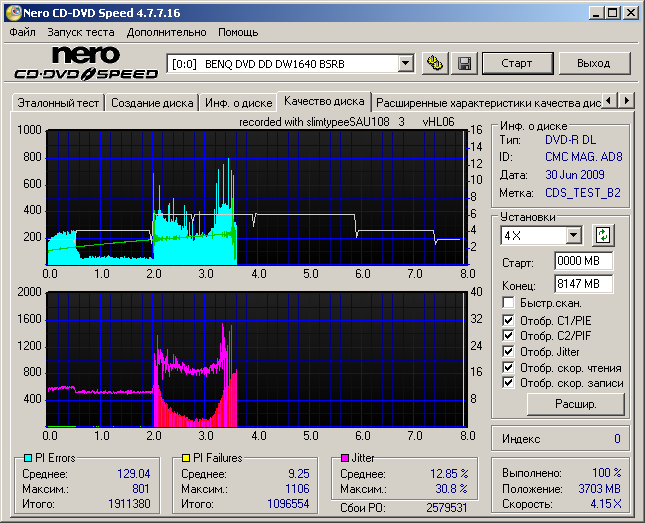
Task: Click the Старт position field 0000 MB
Action: tap(583, 261)
